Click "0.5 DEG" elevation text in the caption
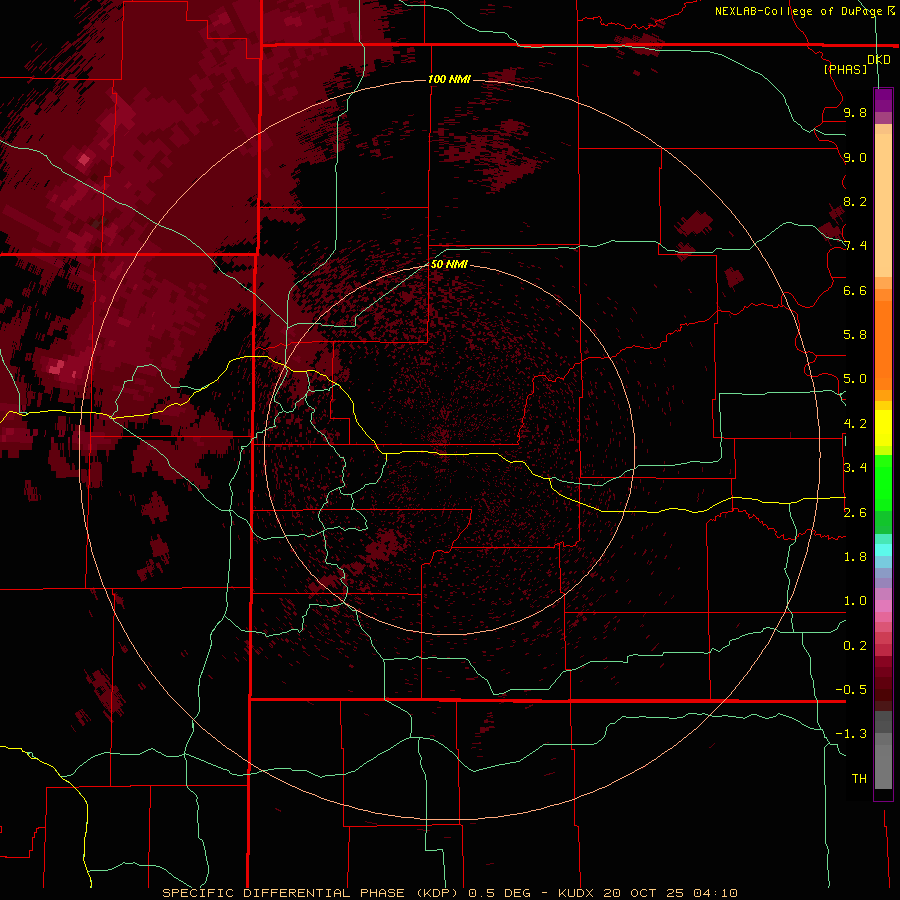Viewport: 900px width, 900px height. point(499,893)
